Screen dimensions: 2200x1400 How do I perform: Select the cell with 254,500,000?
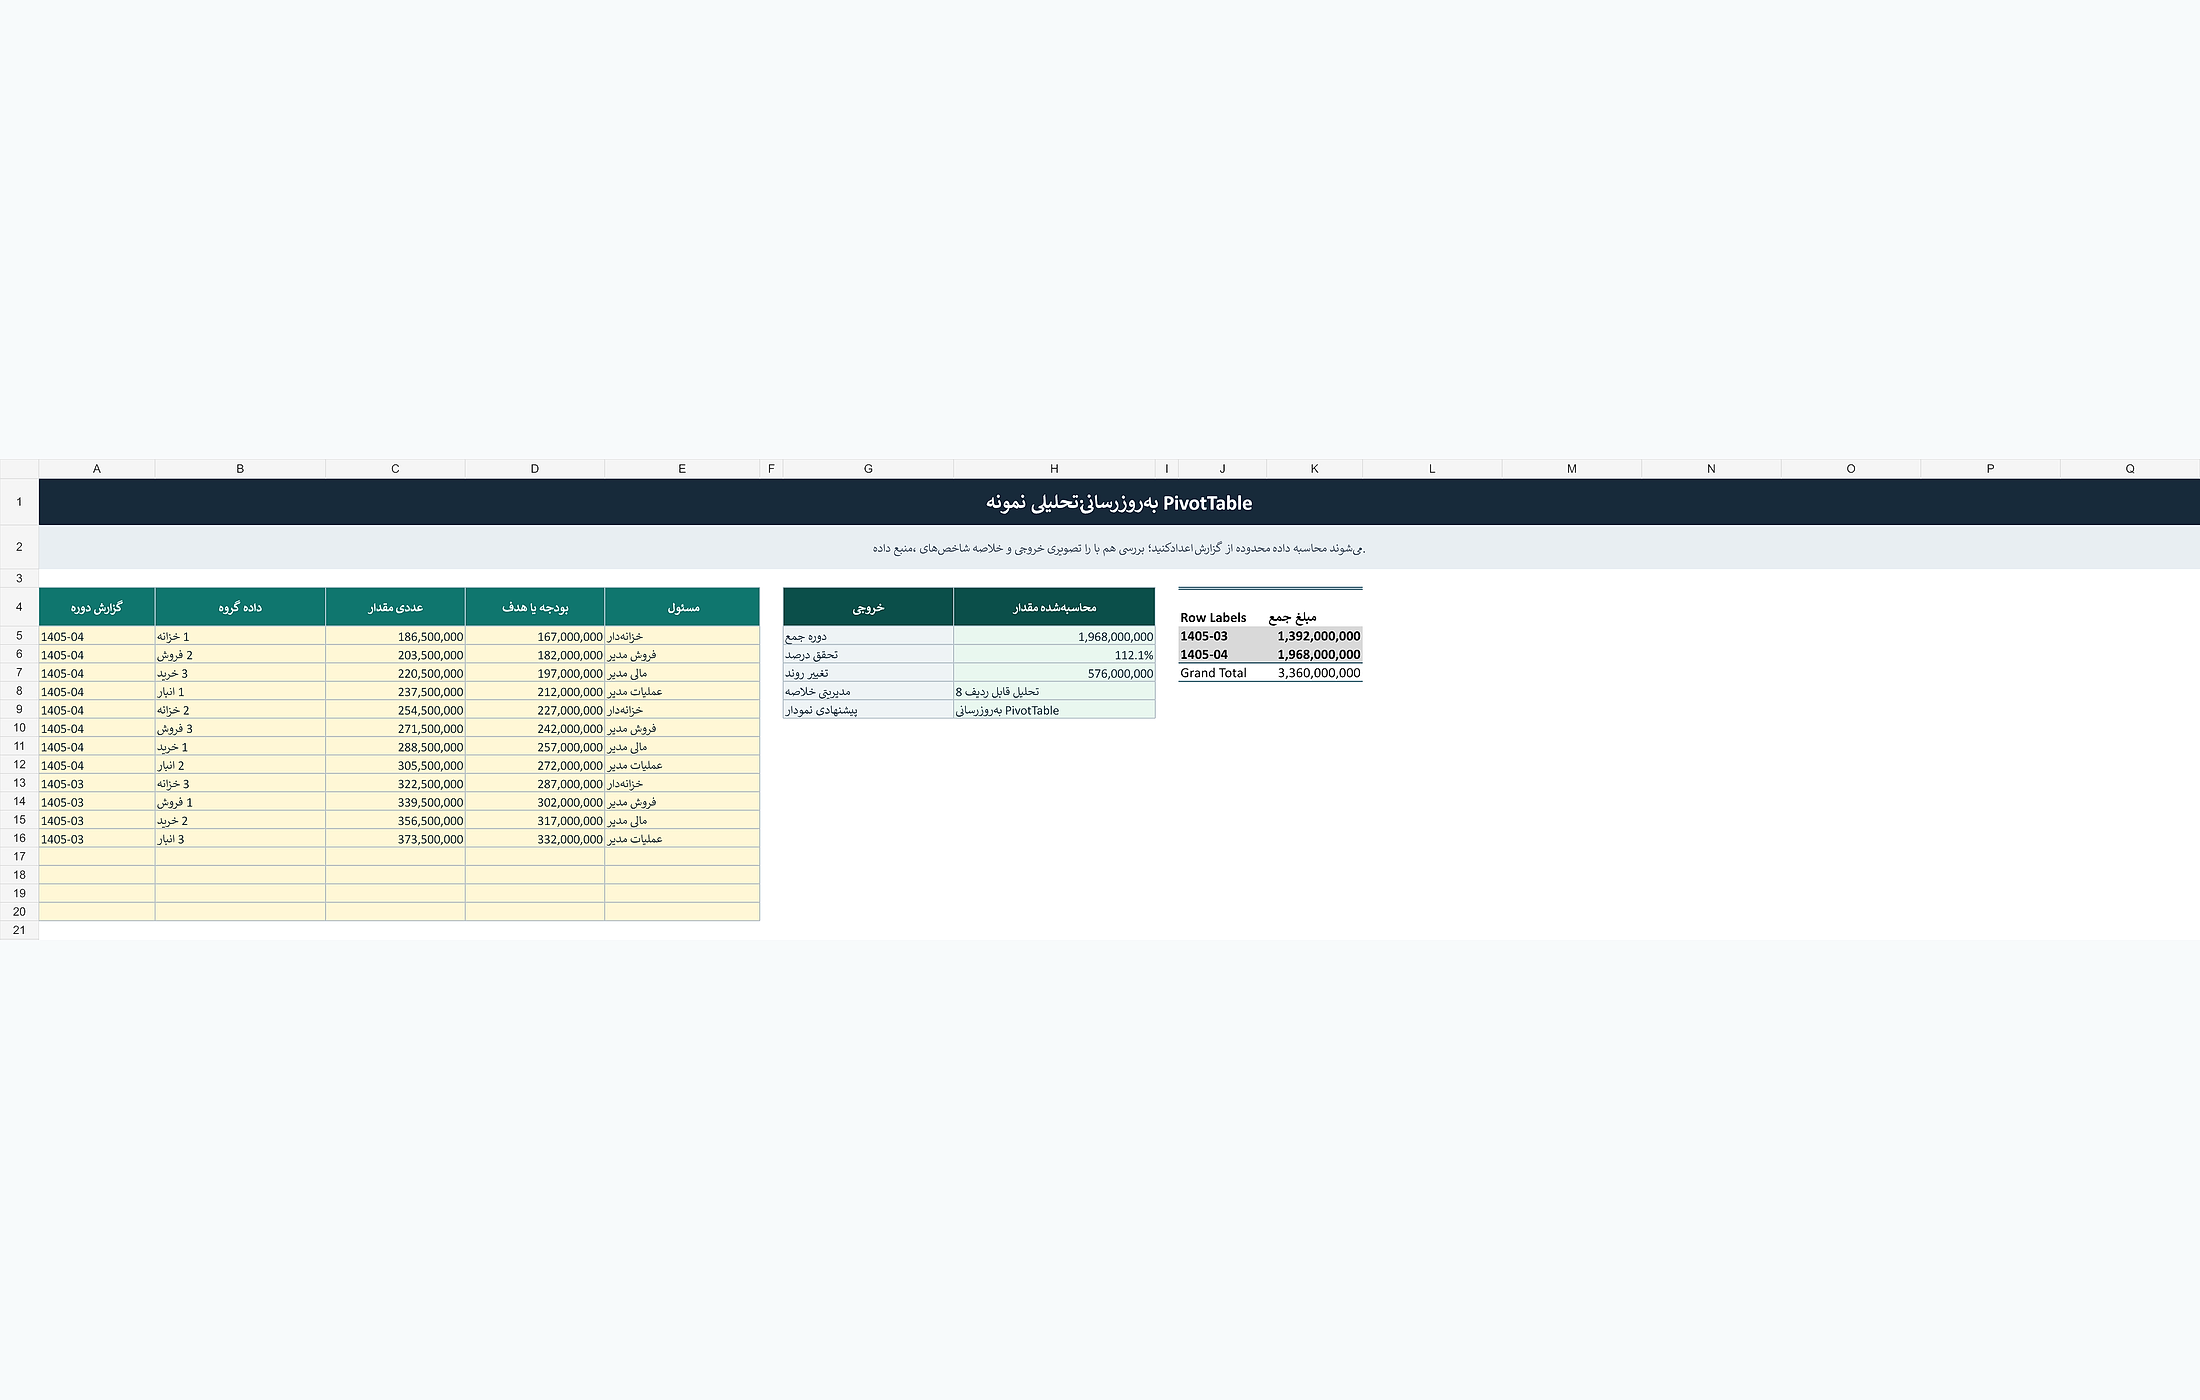click(x=395, y=710)
